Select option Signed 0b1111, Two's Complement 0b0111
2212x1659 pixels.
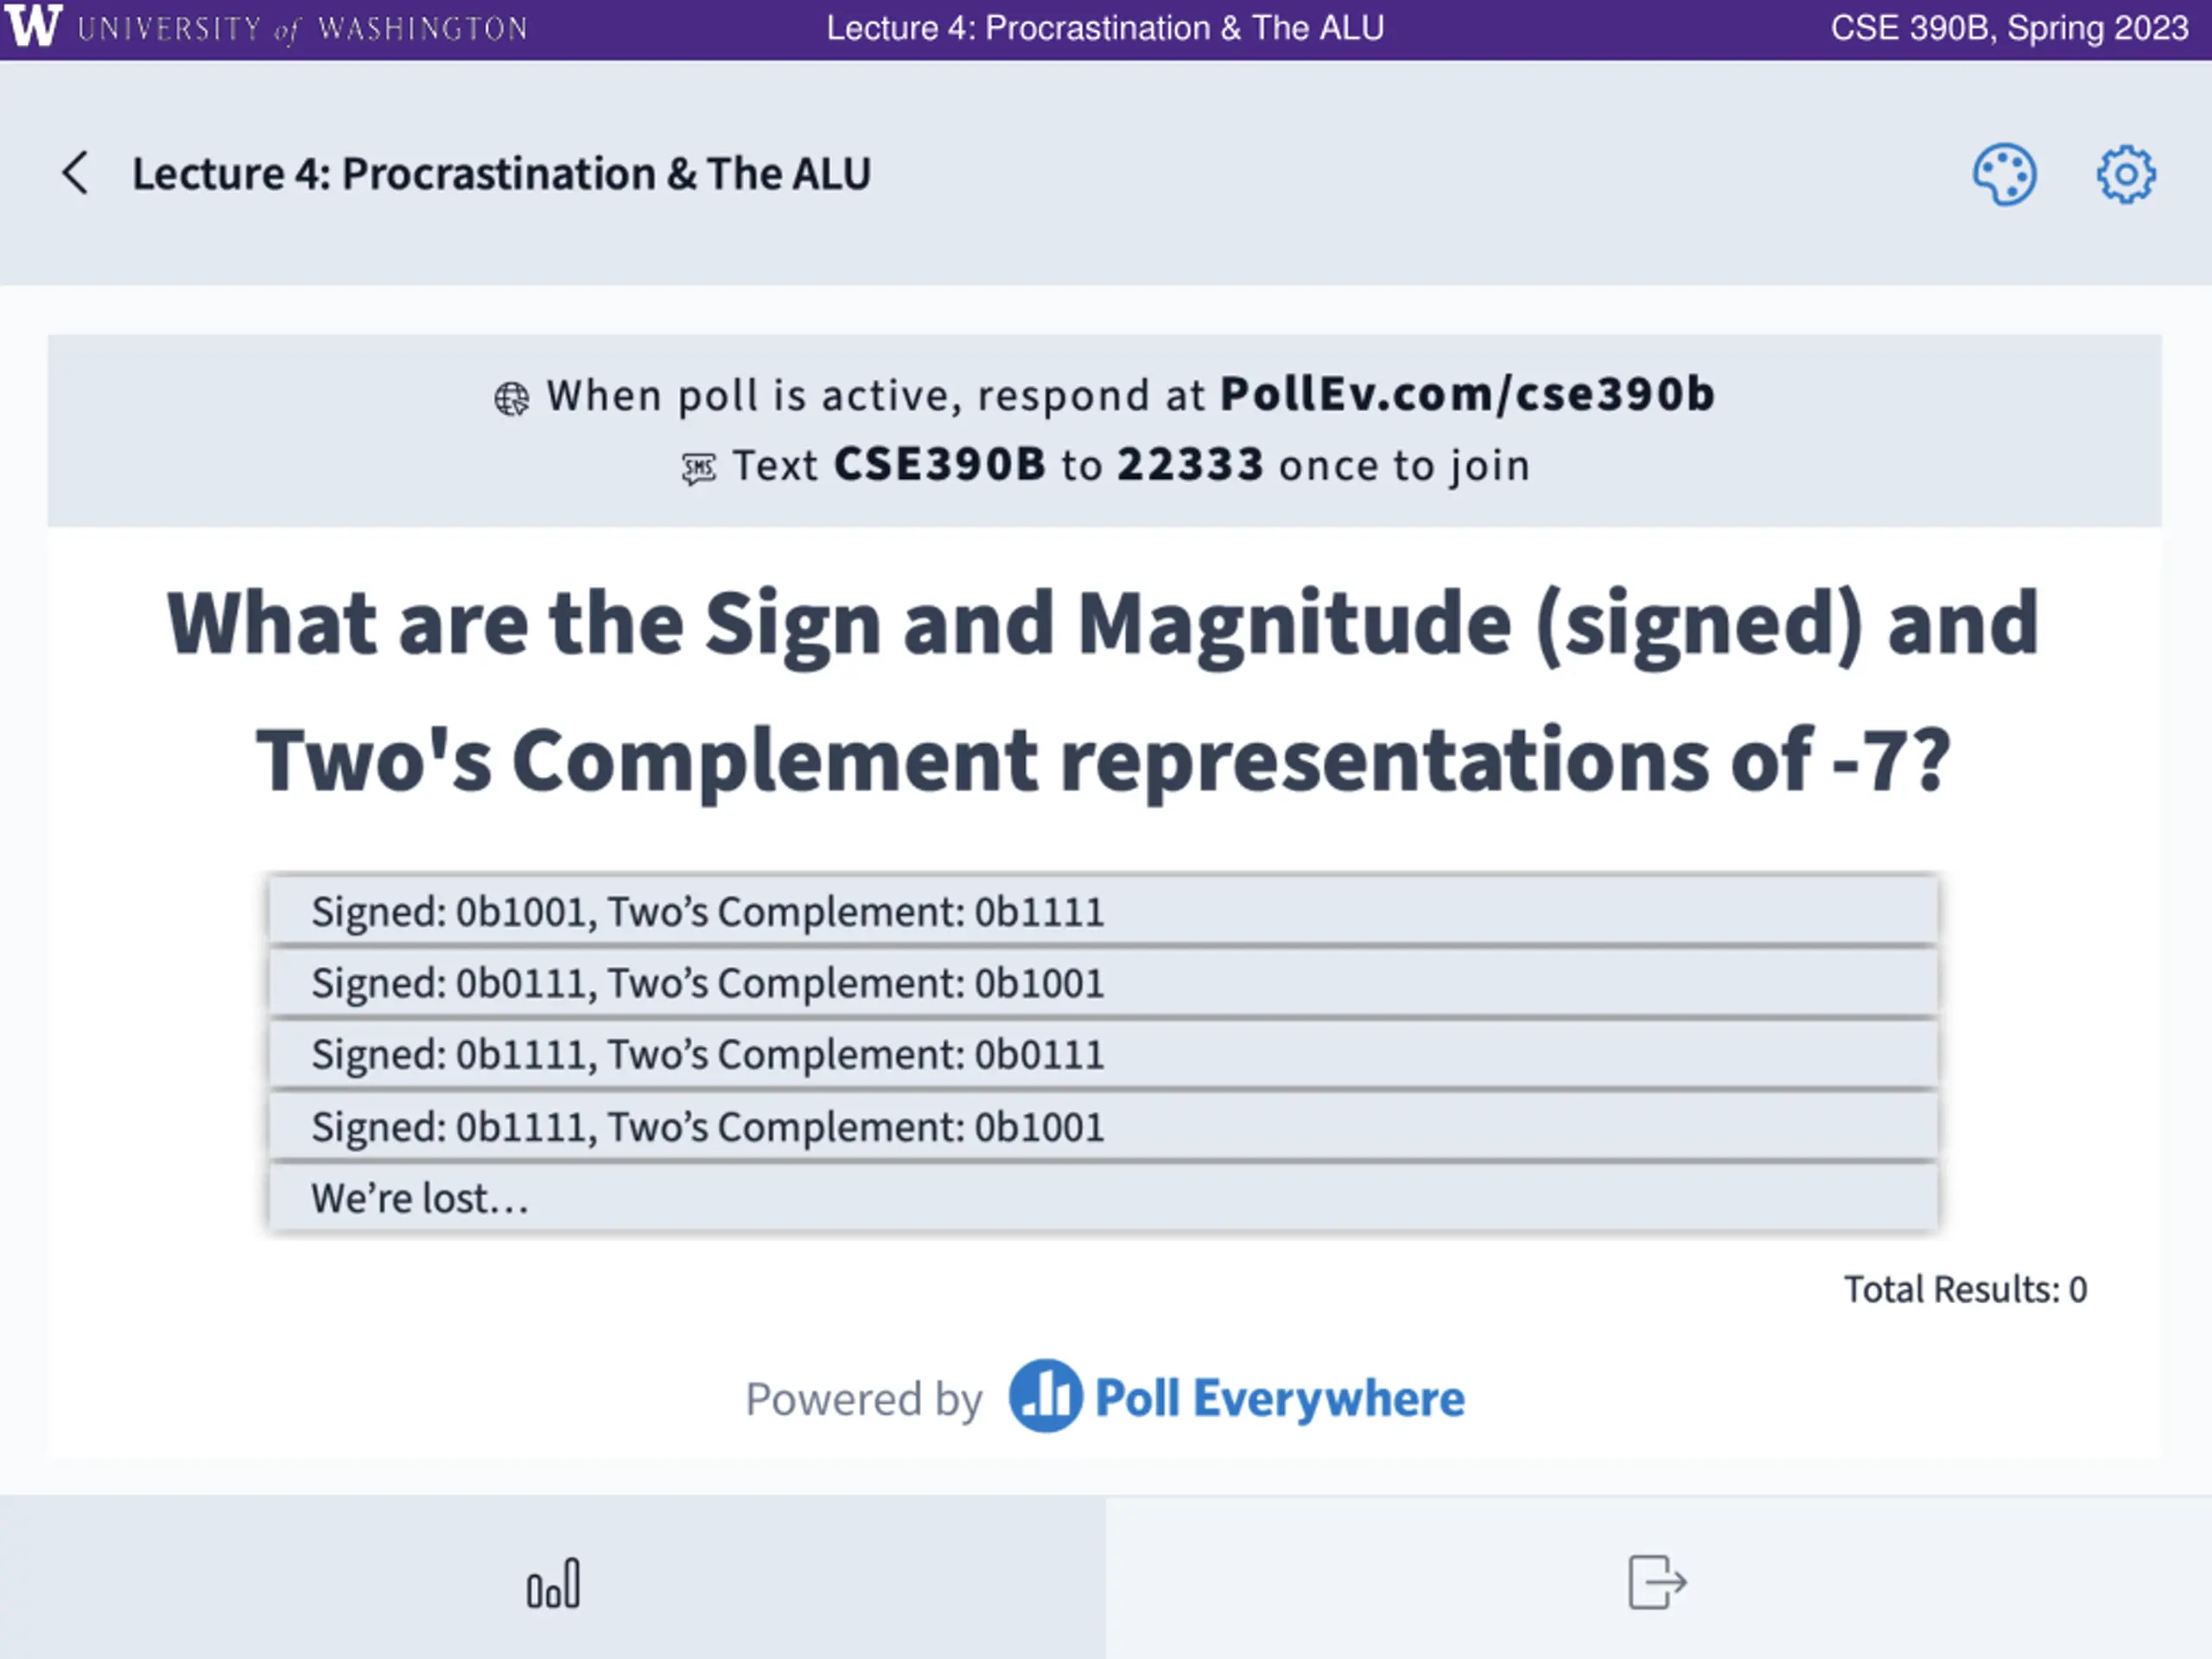[x=1103, y=1055]
